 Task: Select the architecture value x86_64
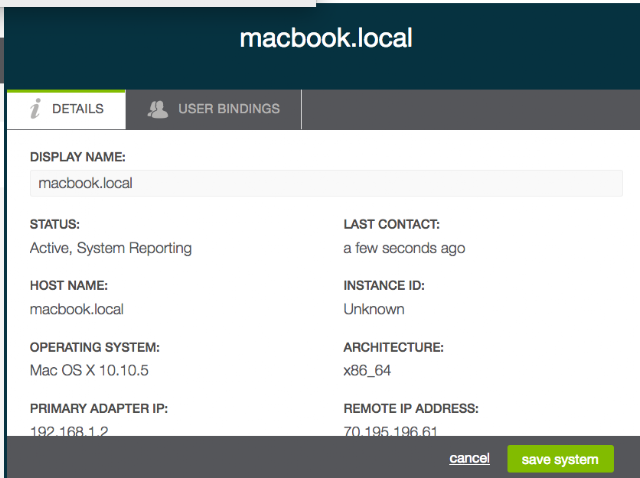pyautogui.click(x=367, y=371)
